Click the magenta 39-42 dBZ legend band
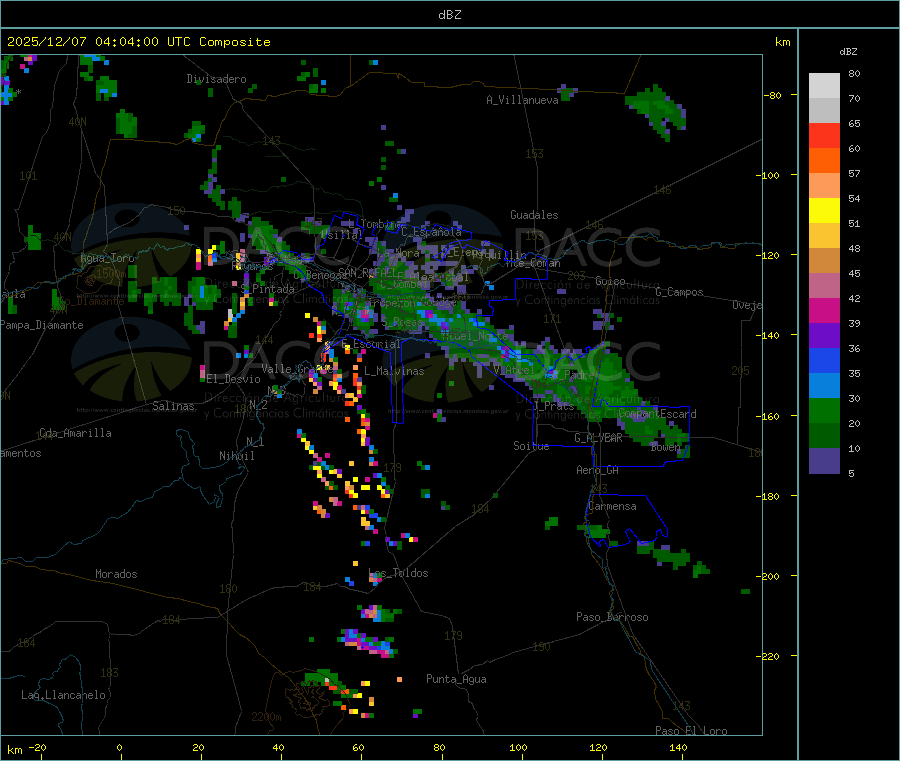This screenshot has width=900, height=761. coord(824,310)
